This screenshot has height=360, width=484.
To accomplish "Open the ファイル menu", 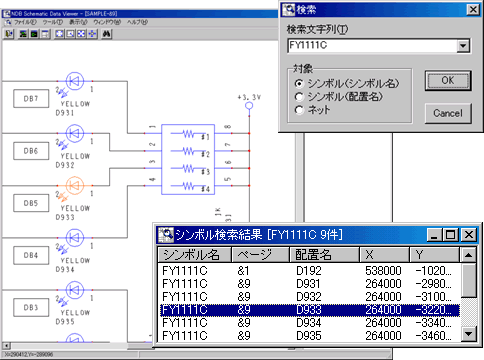I will click(25, 22).
